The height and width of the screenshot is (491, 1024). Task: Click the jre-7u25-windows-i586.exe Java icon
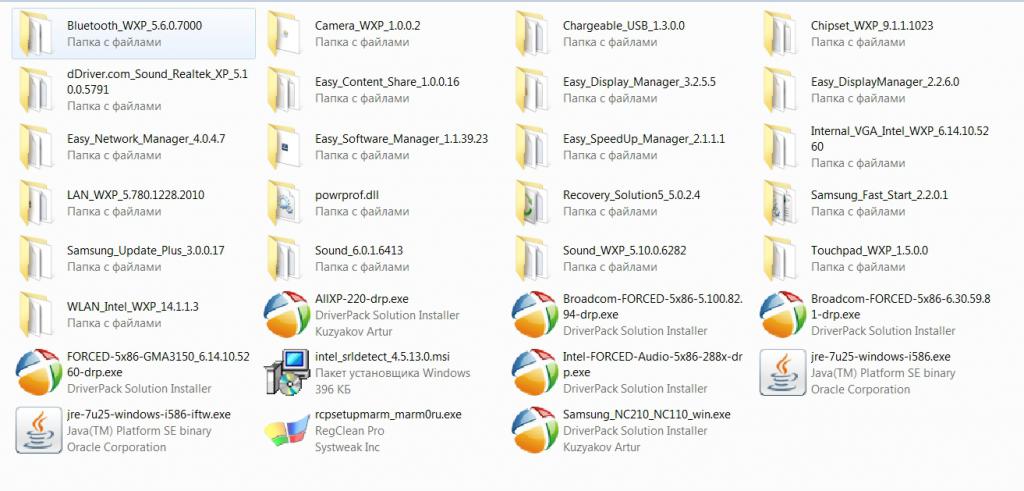point(782,373)
